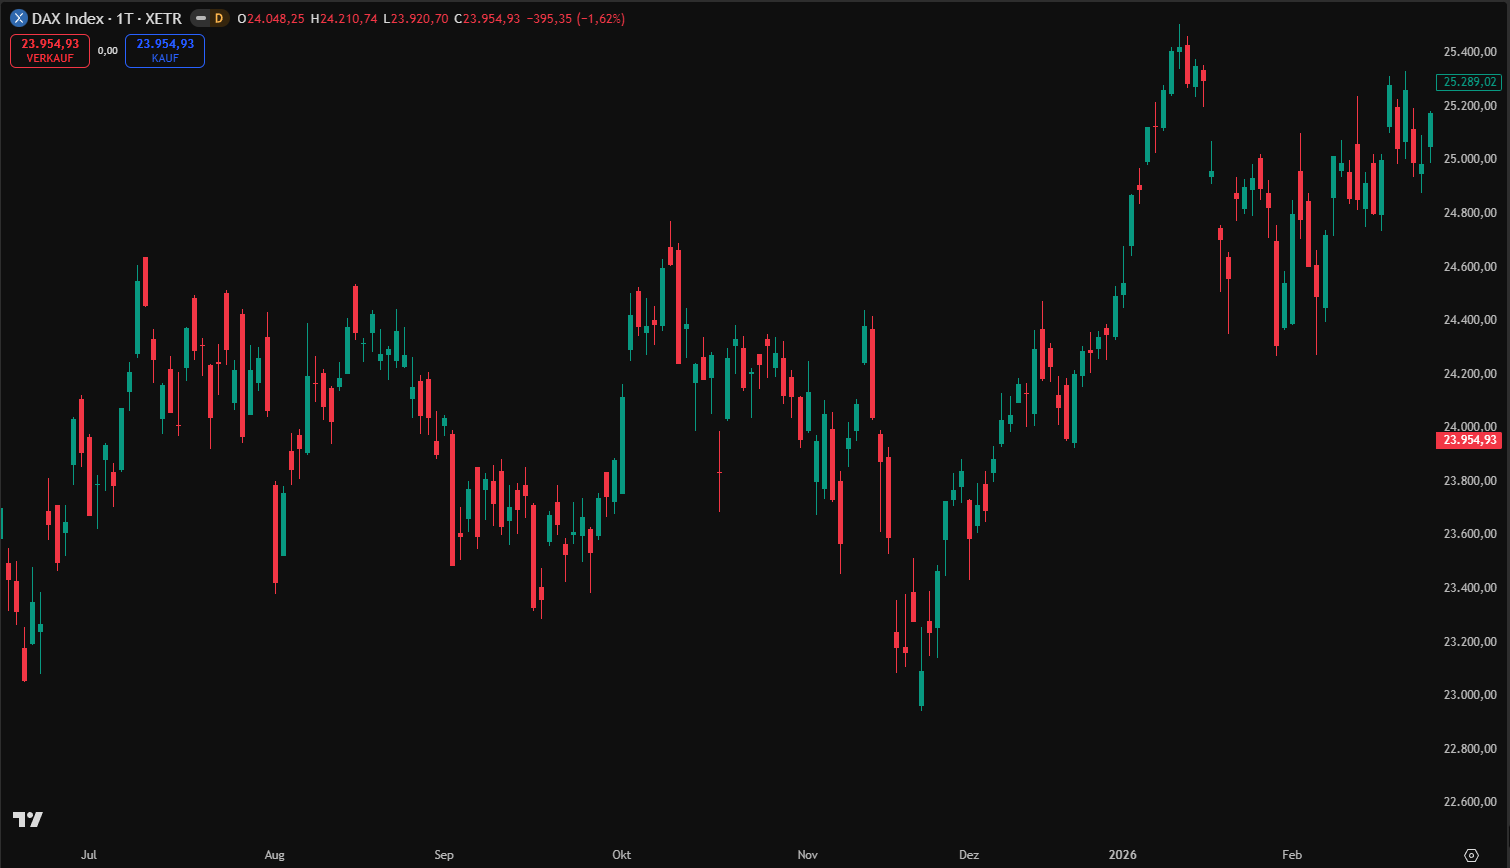This screenshot has height=868, width=1510.
Task: Click the 25.400,00 price axis label
Action: (1470, 52)
